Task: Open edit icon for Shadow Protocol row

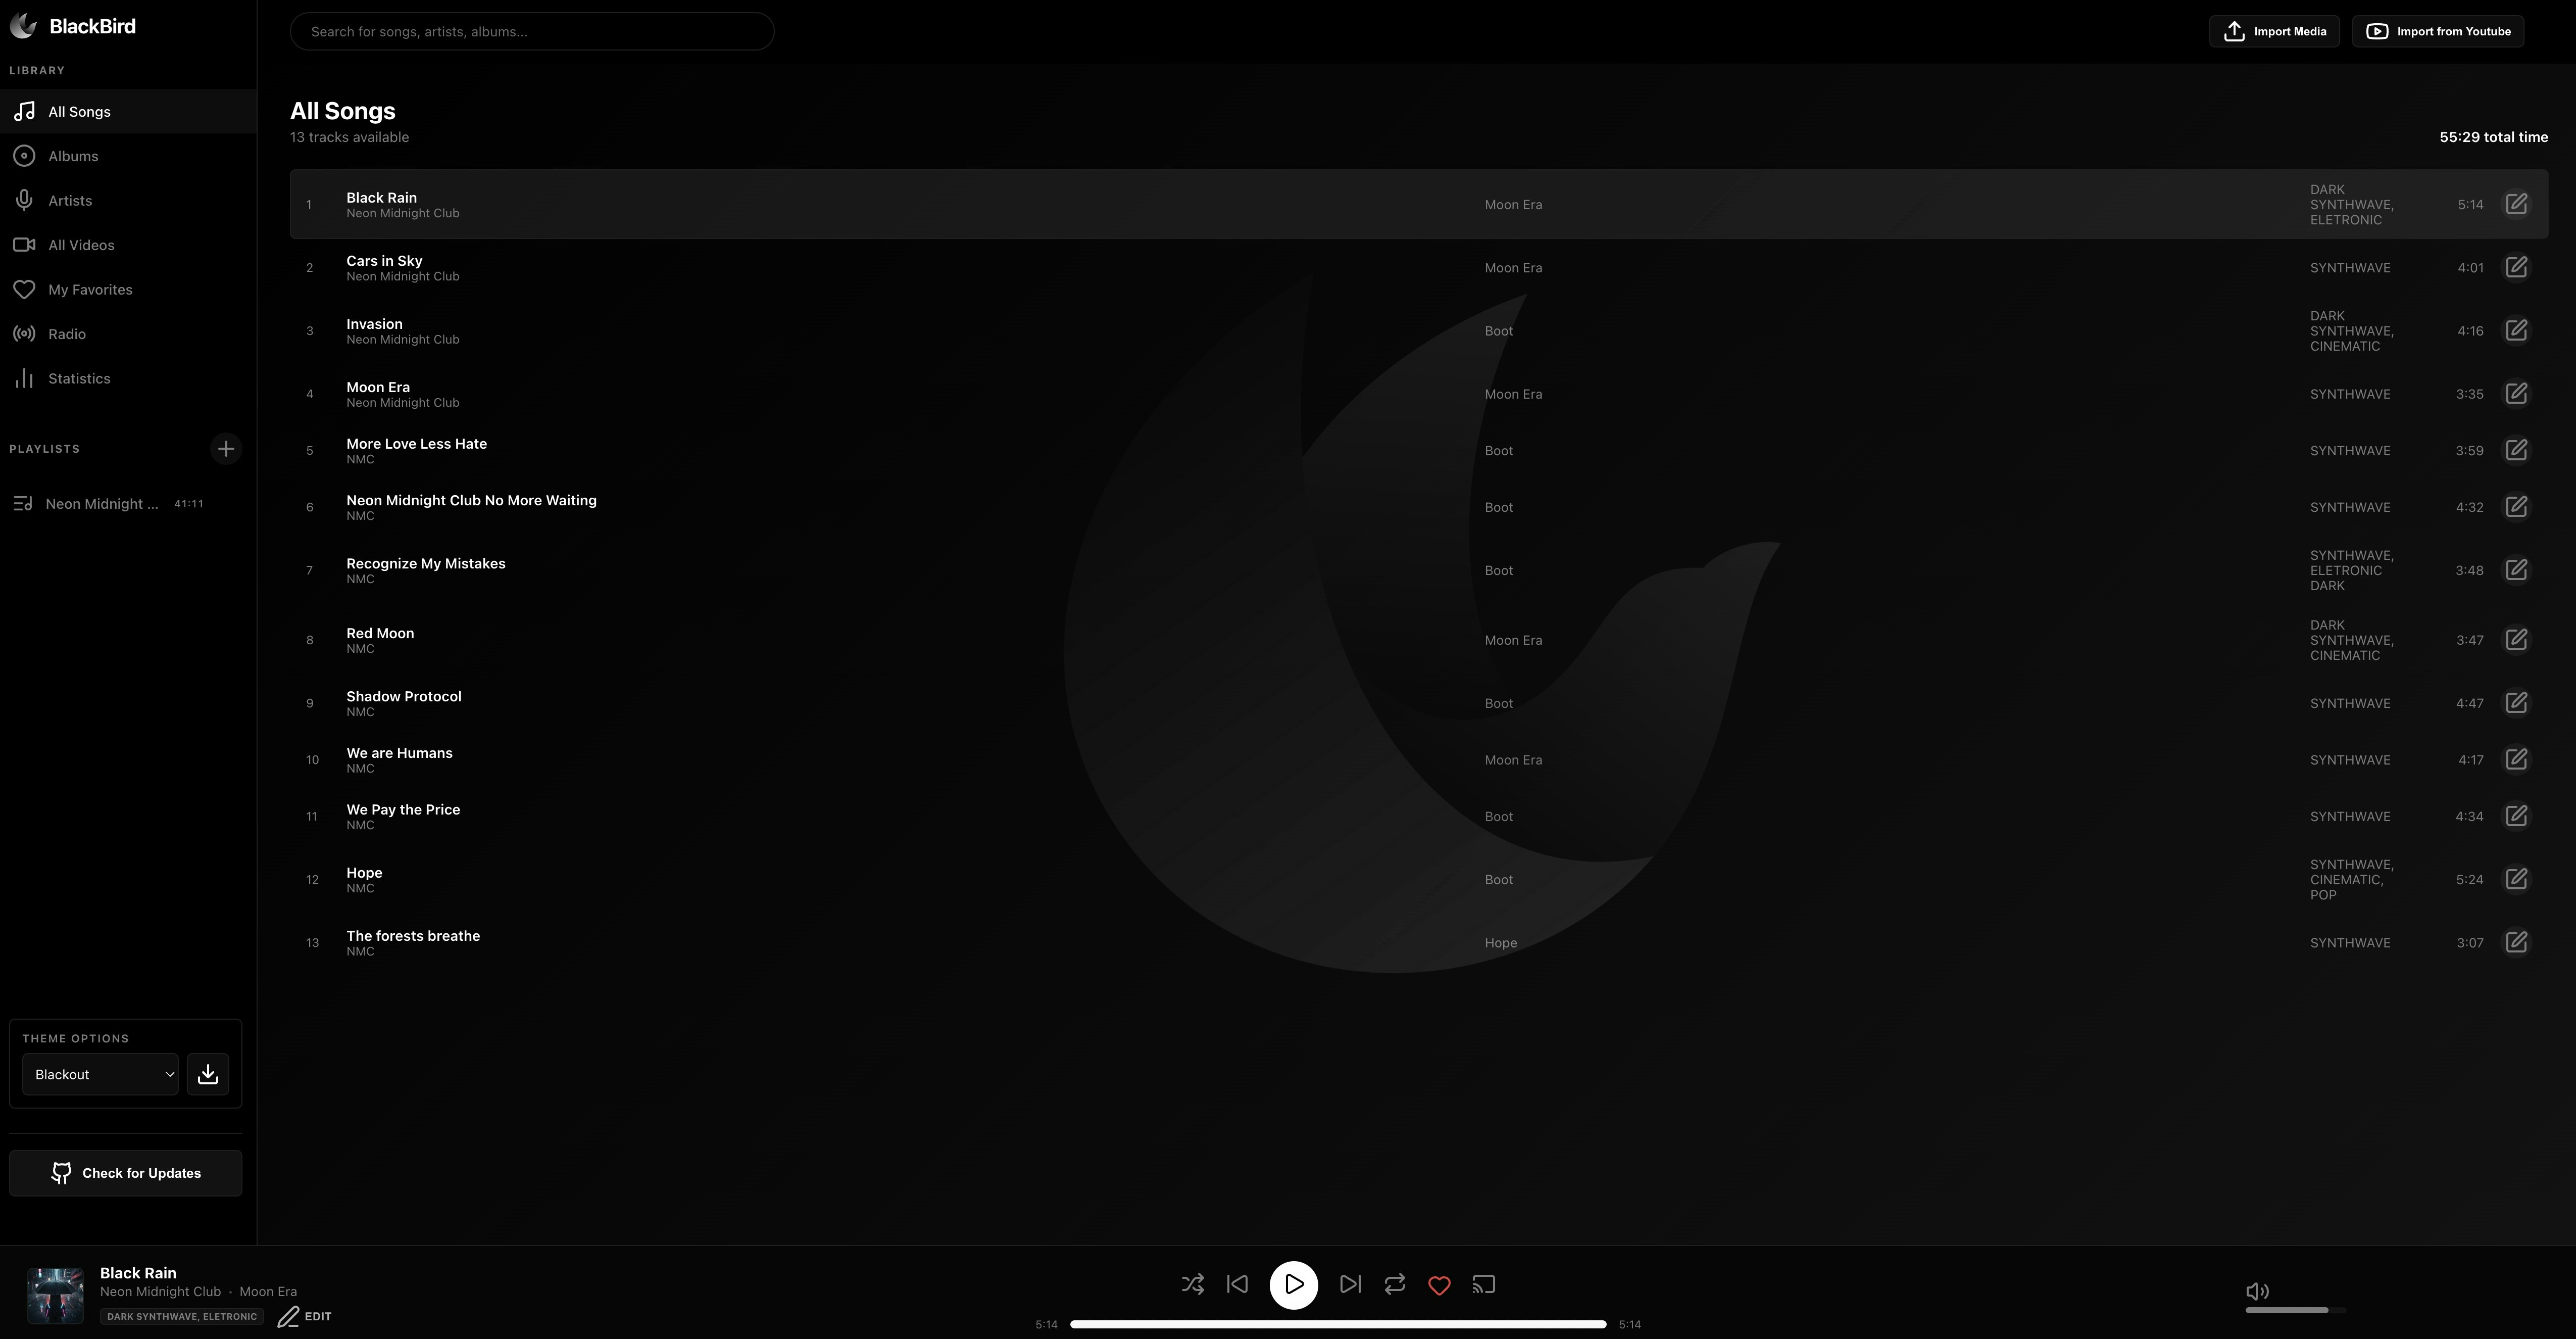Action: [2516, 703]
